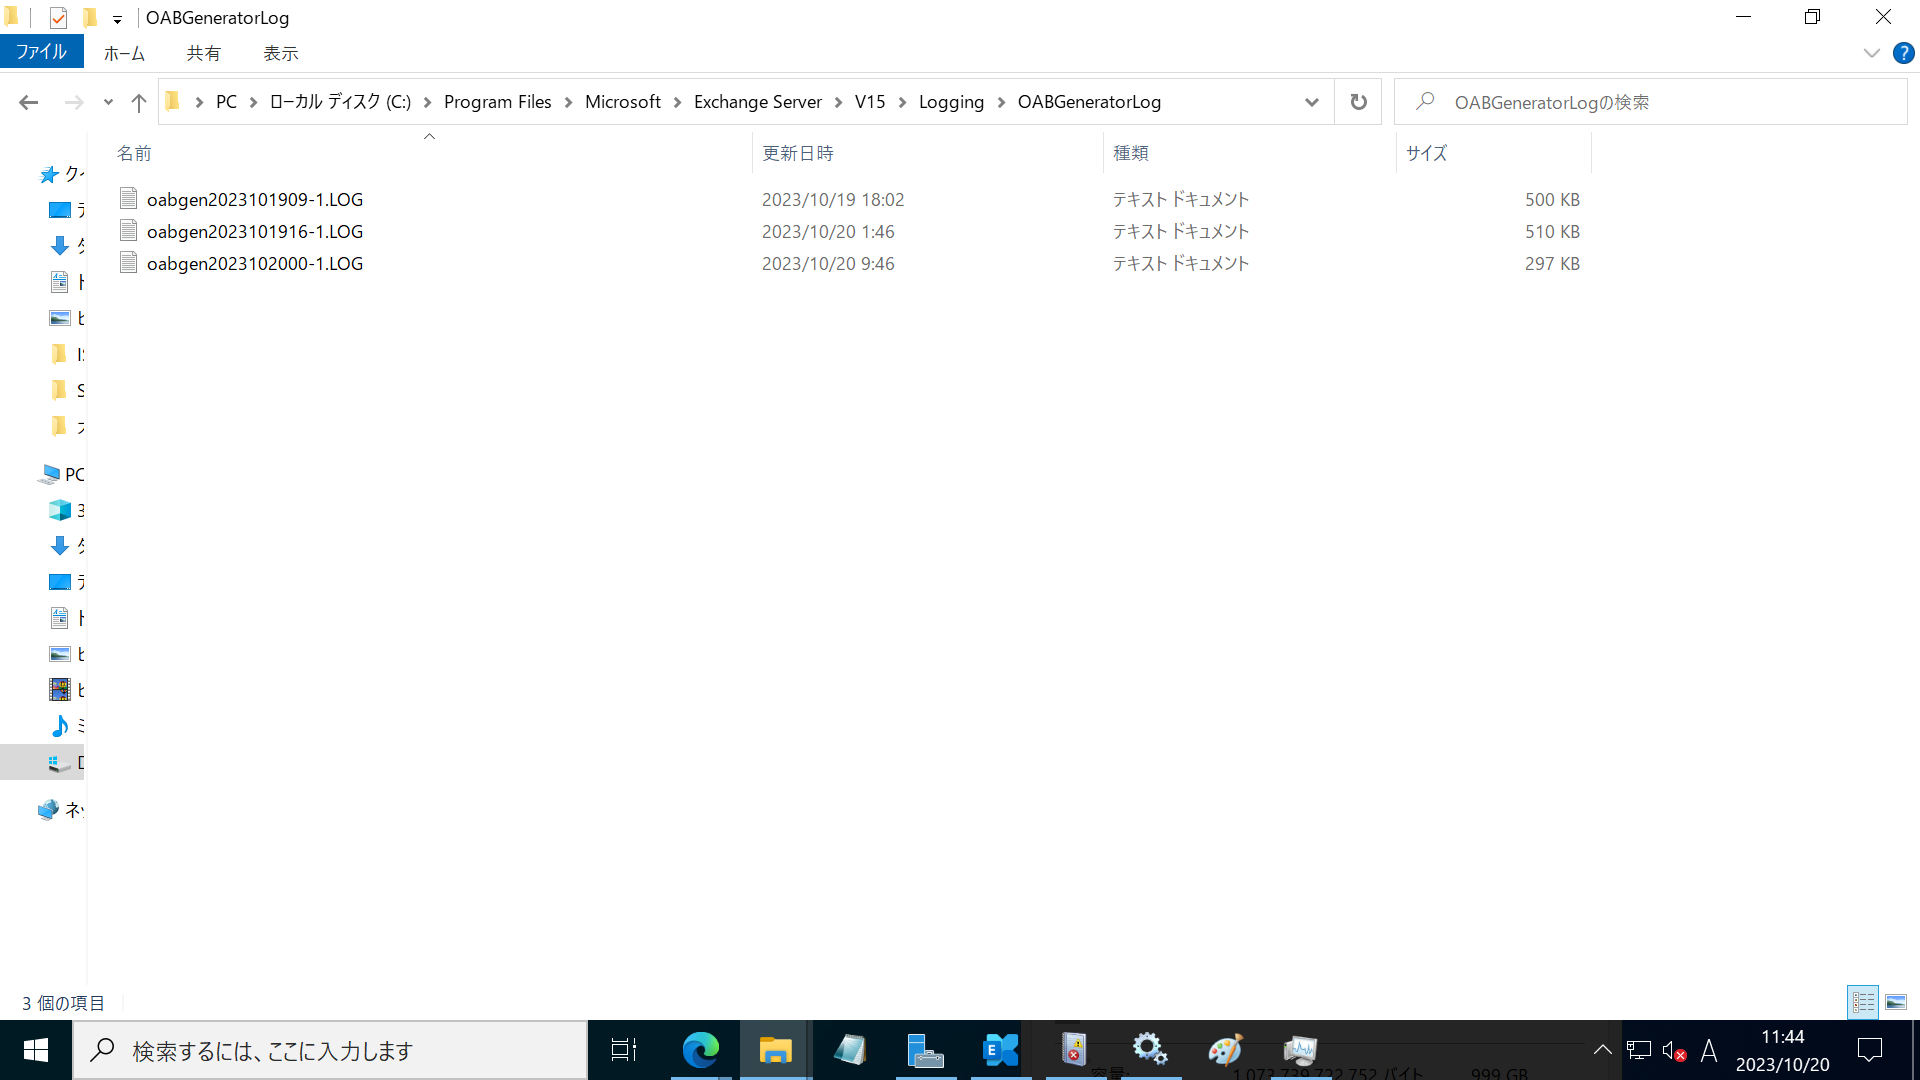Viewport: 1920px width, 1080px height.
Task: Click the file name oabgen2023101909-1.LOG
Action: coord(255,199)
